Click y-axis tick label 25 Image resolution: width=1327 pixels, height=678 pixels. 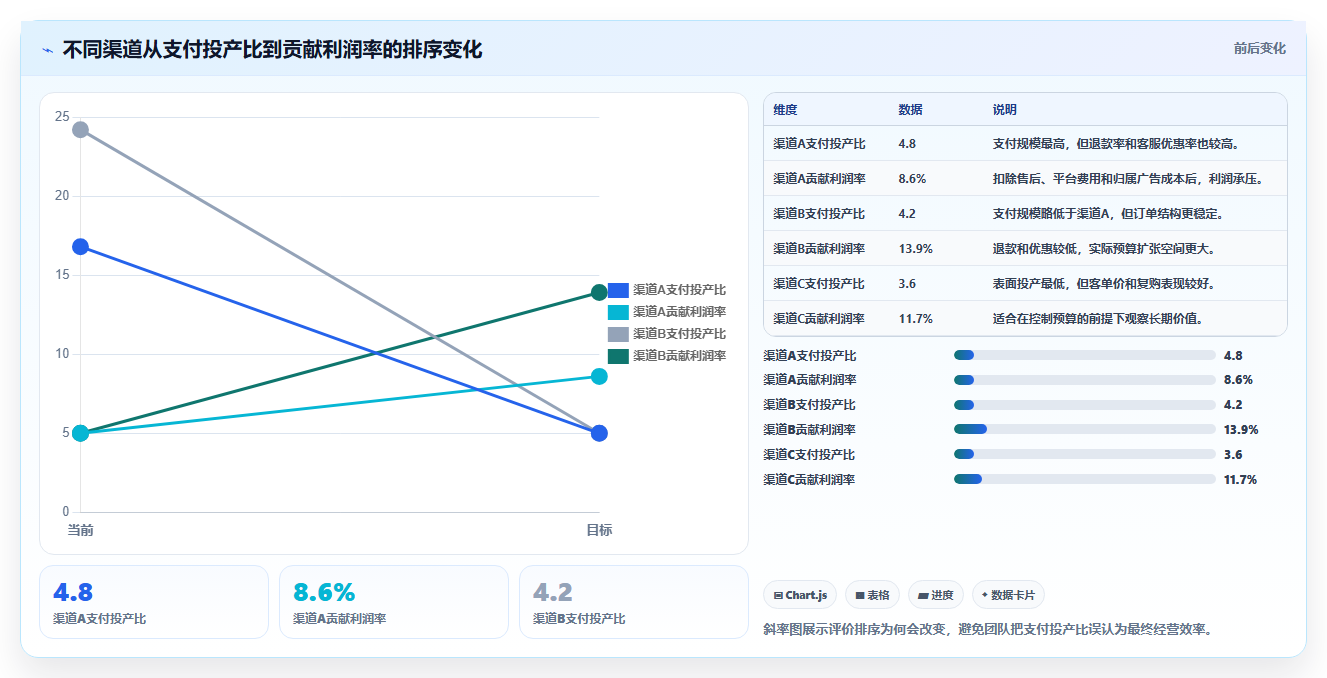(x=62, y=117)
